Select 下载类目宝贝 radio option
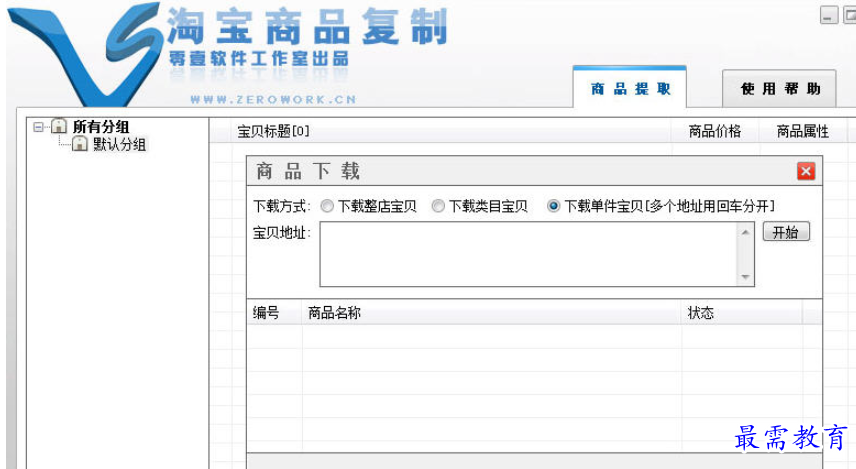This screenshot has width=856, height=469. point(438,206)
